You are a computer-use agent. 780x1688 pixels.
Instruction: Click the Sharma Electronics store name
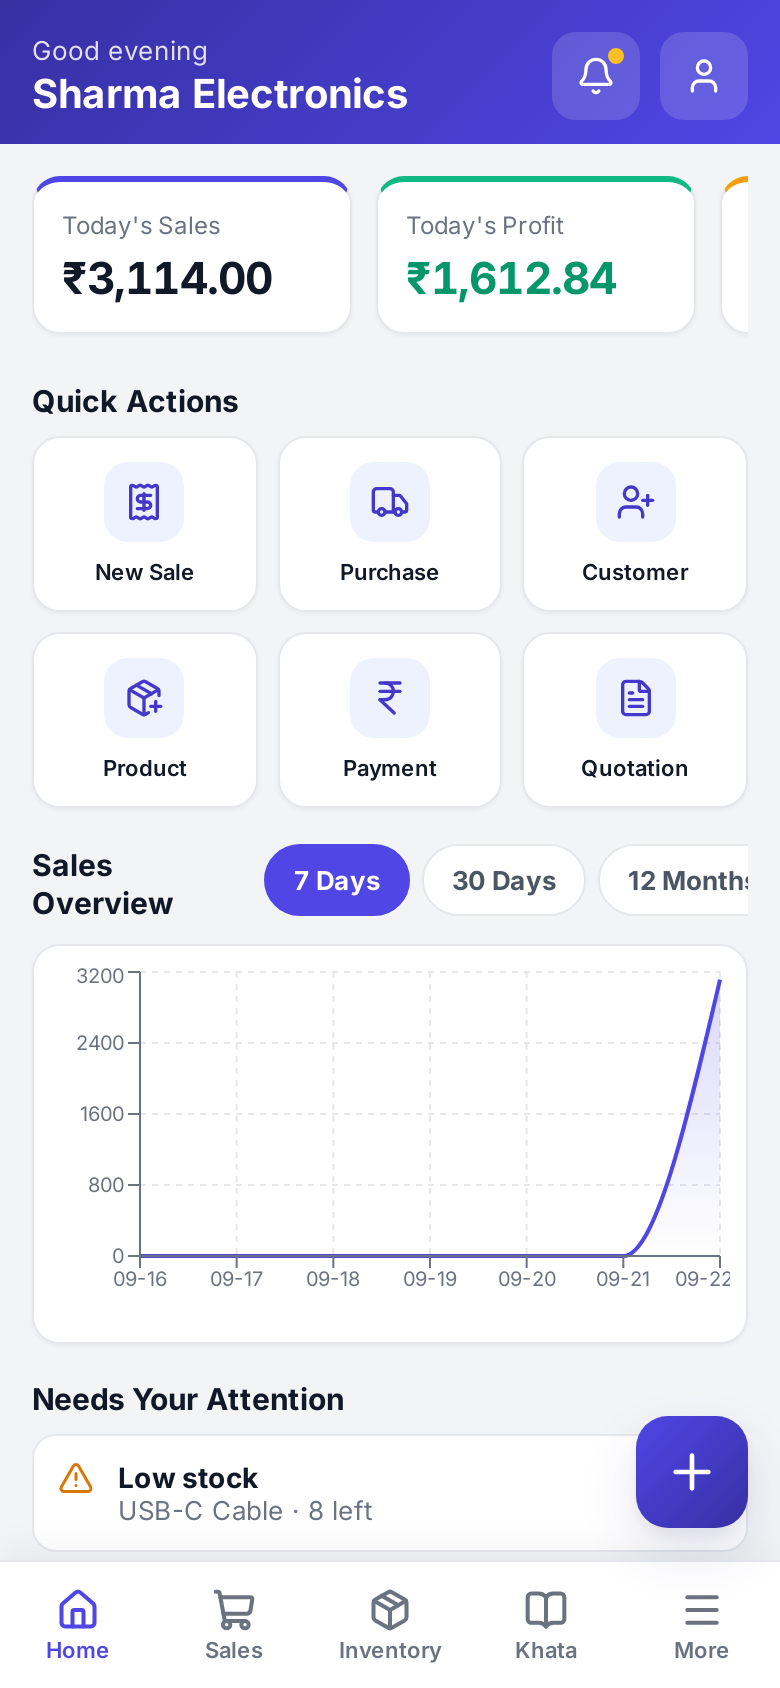click(x=220, y=94)
